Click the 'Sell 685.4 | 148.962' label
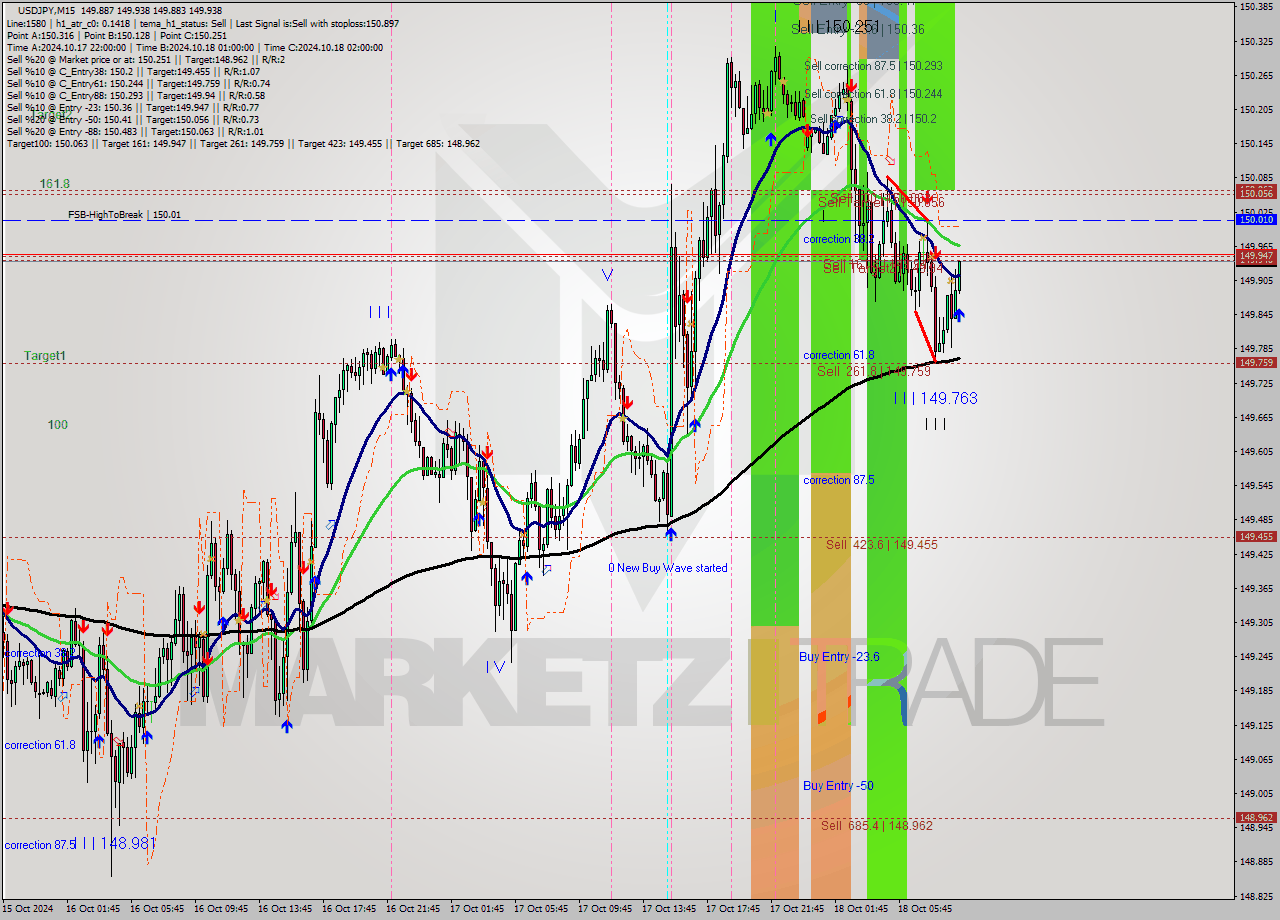 coord(877,826)
